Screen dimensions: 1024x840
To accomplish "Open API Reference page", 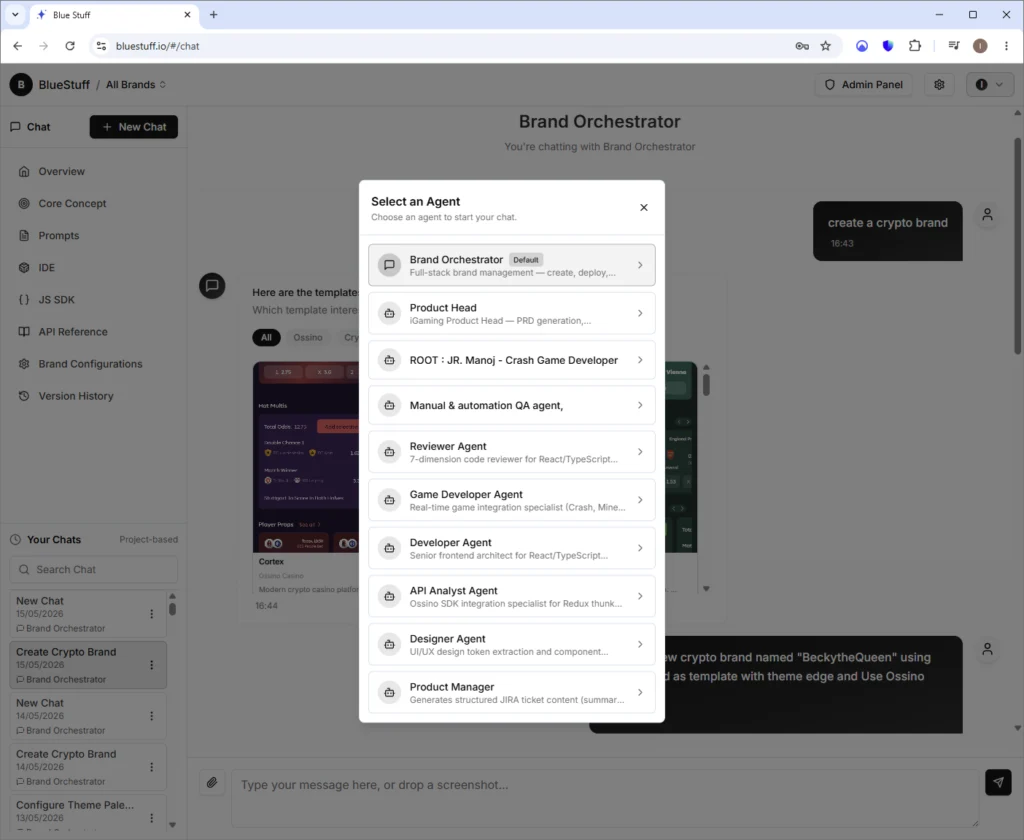I will point(72,332).
